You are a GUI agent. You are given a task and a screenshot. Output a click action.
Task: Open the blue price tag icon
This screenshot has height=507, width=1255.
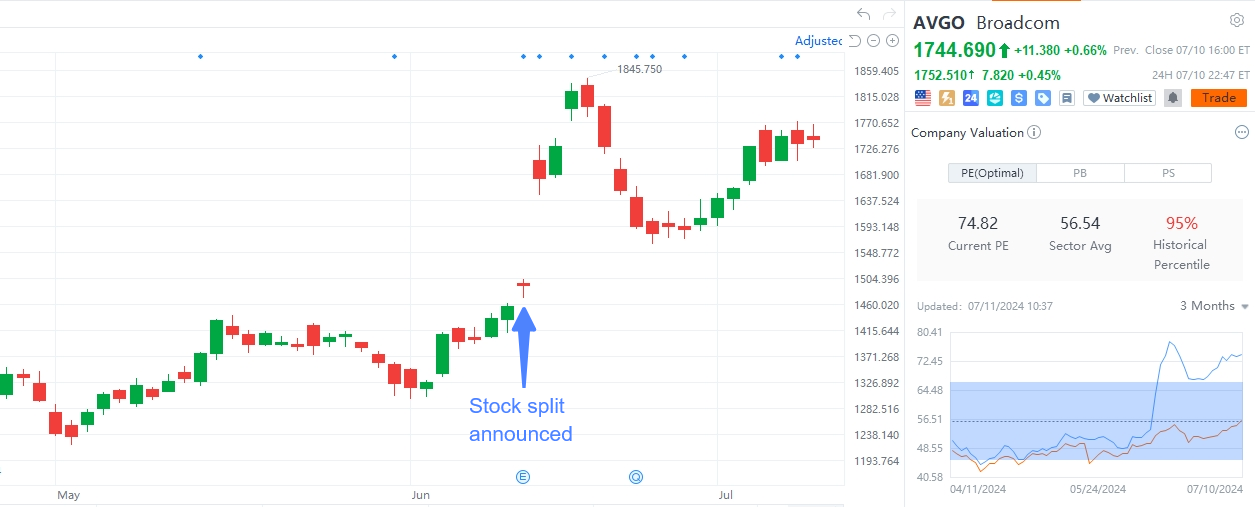point(1043,98)
